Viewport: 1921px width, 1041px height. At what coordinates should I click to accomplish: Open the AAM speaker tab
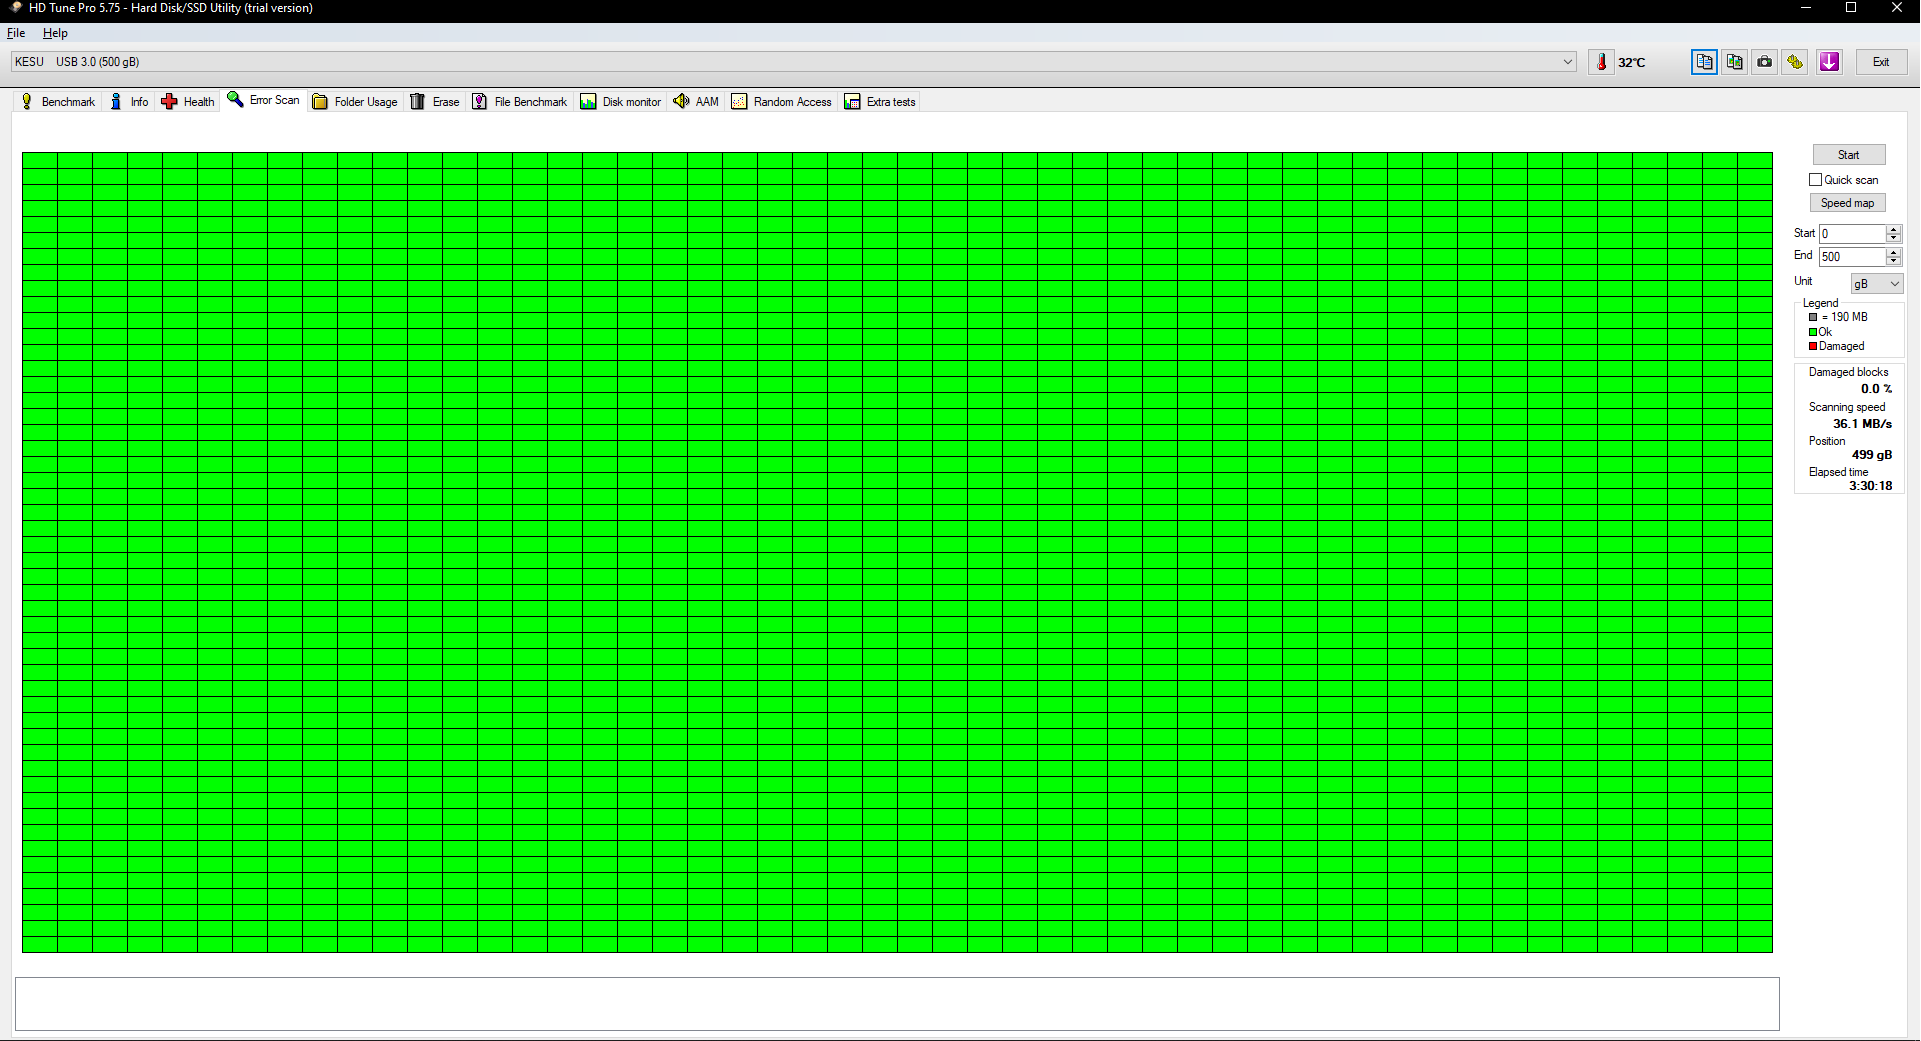[x=696, y=101]
